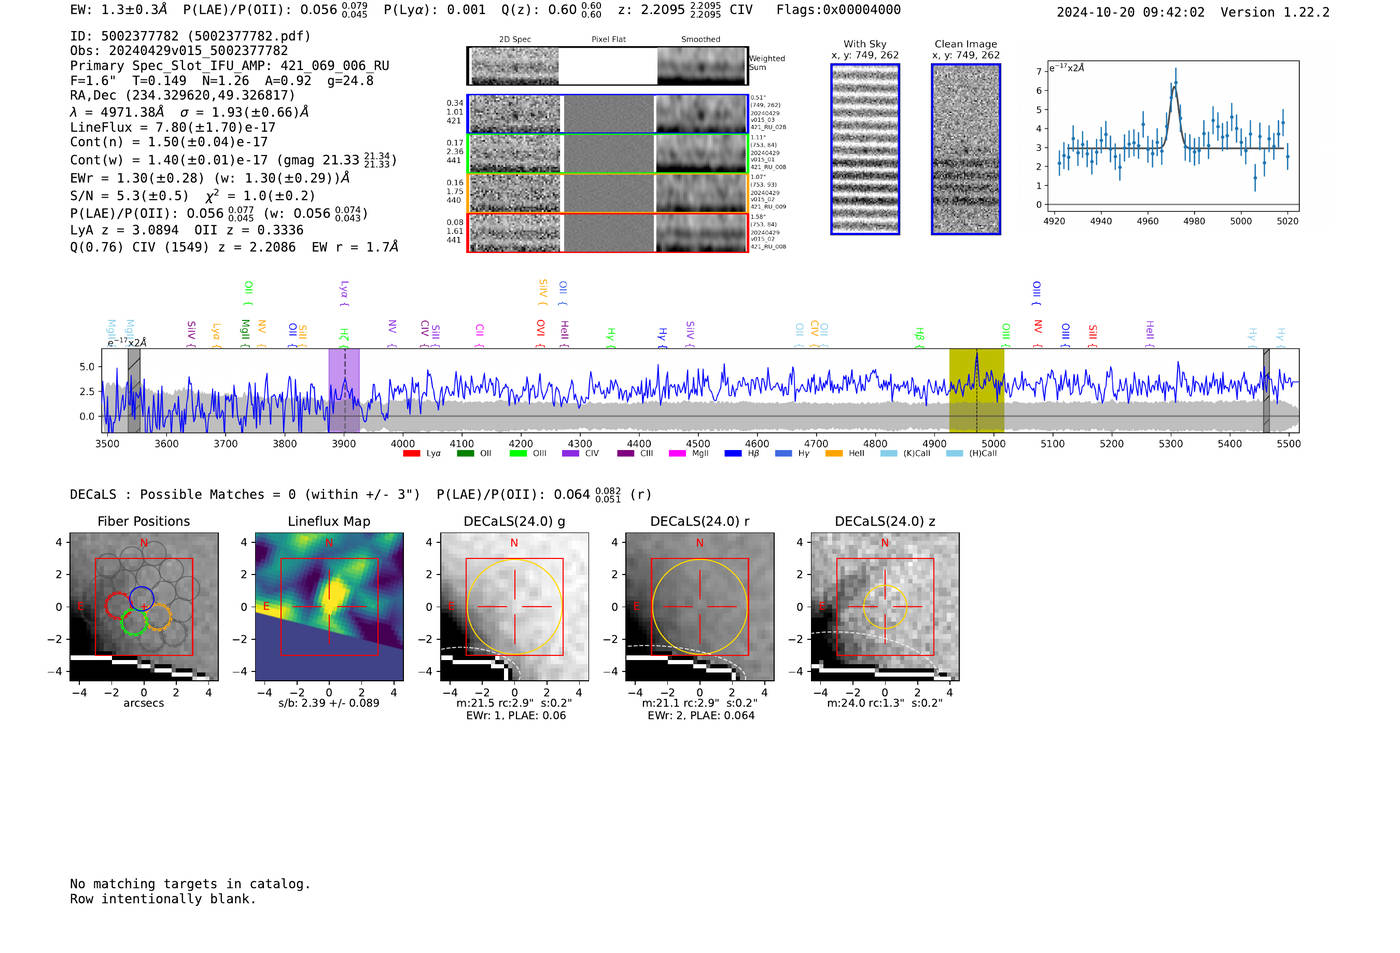The width and height of the screenshot is (1400, 953).
Task: Click the gray hatched band near 5460Å
Action: (x=1266, y=390)
